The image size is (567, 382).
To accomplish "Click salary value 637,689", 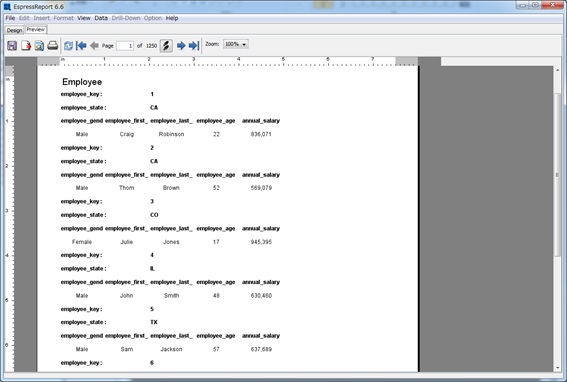I will click(261, 349).
